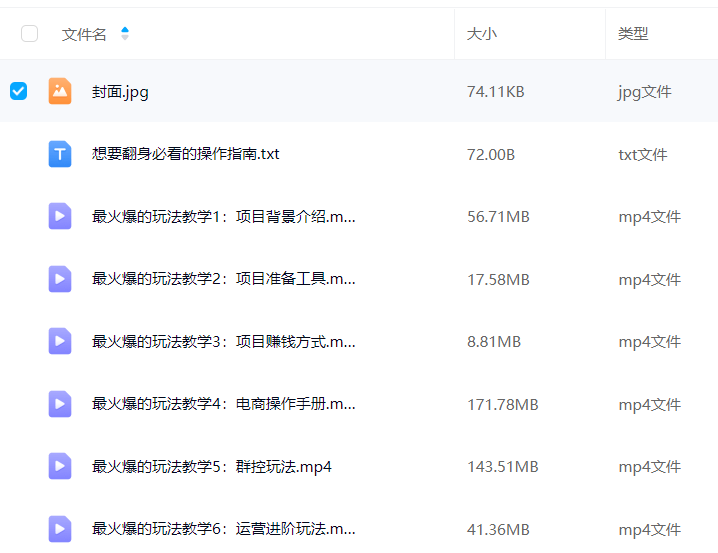
Task: Uncheck the checkbox for 封面.jpg
Action: coord(18,91)
